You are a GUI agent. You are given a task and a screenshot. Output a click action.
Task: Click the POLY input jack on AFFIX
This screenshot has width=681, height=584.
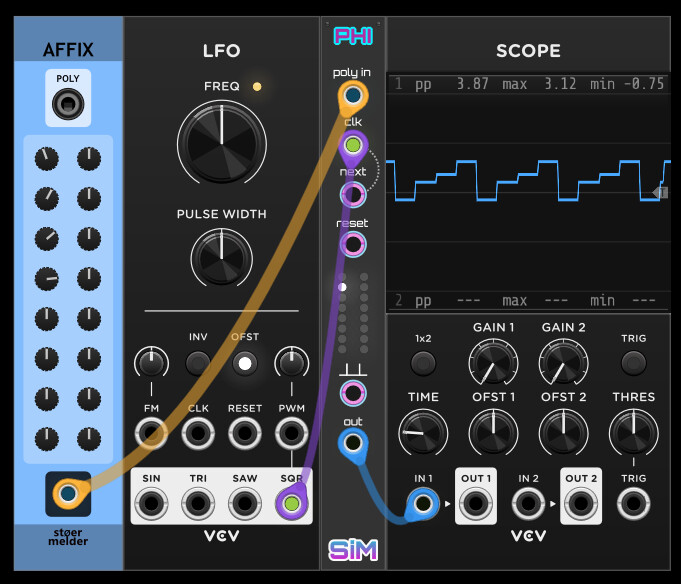tap(68, 104)
